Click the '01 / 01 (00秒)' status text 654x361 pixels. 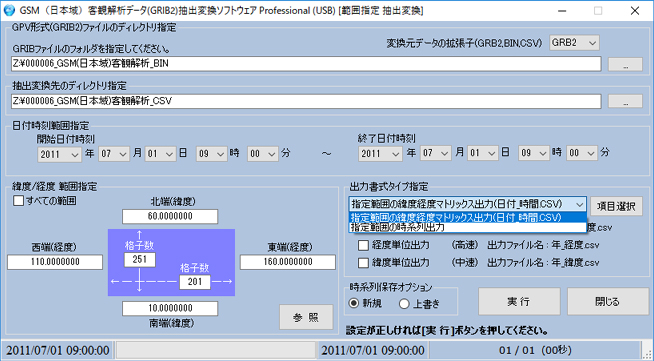tap(536, 350)
